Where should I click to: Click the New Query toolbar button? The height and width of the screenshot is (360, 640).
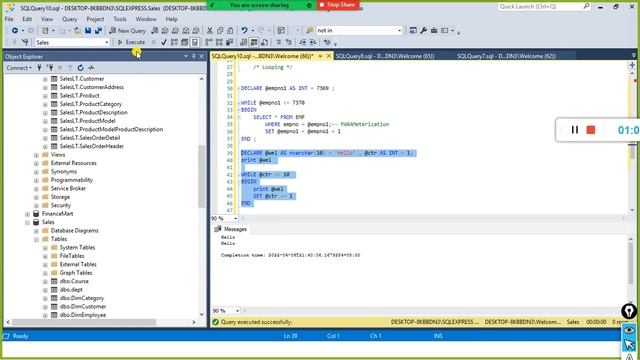[127, 31]
